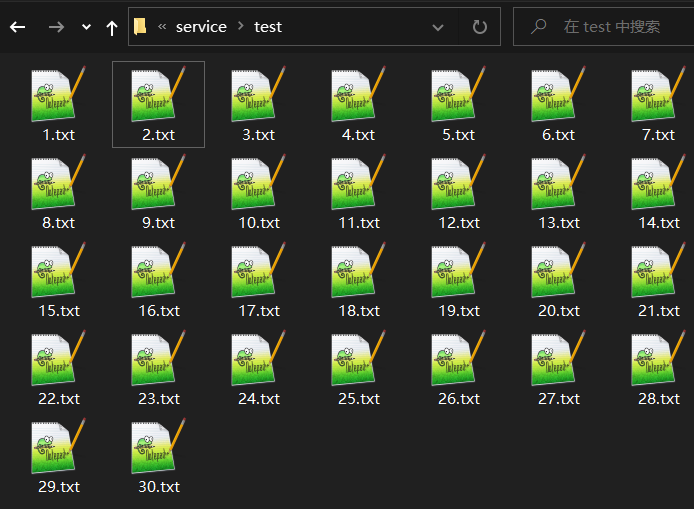Click on the 10.txt file
Screen dimensions: 694x509
pyautogui.click(x=258, y=192)
